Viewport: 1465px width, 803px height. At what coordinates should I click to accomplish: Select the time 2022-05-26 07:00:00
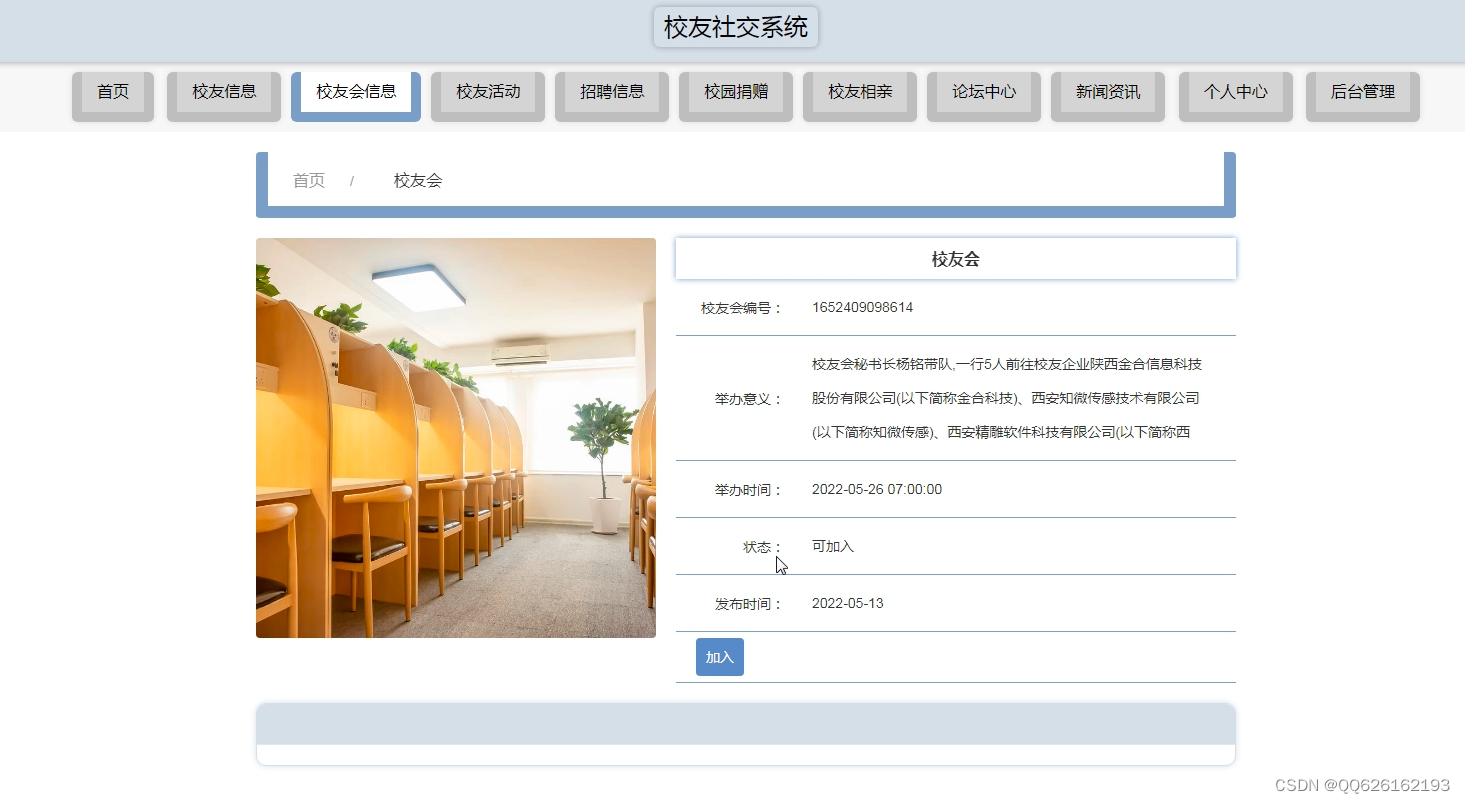click(877, 489)
